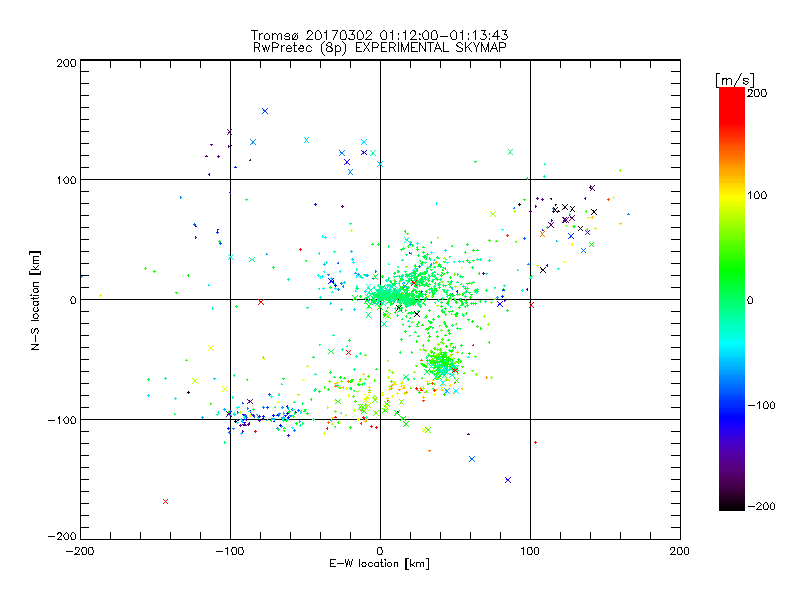Screen dimensions: 800x600
Task: Click the '100' label beside the colorbar
Action: pos(757,195)
